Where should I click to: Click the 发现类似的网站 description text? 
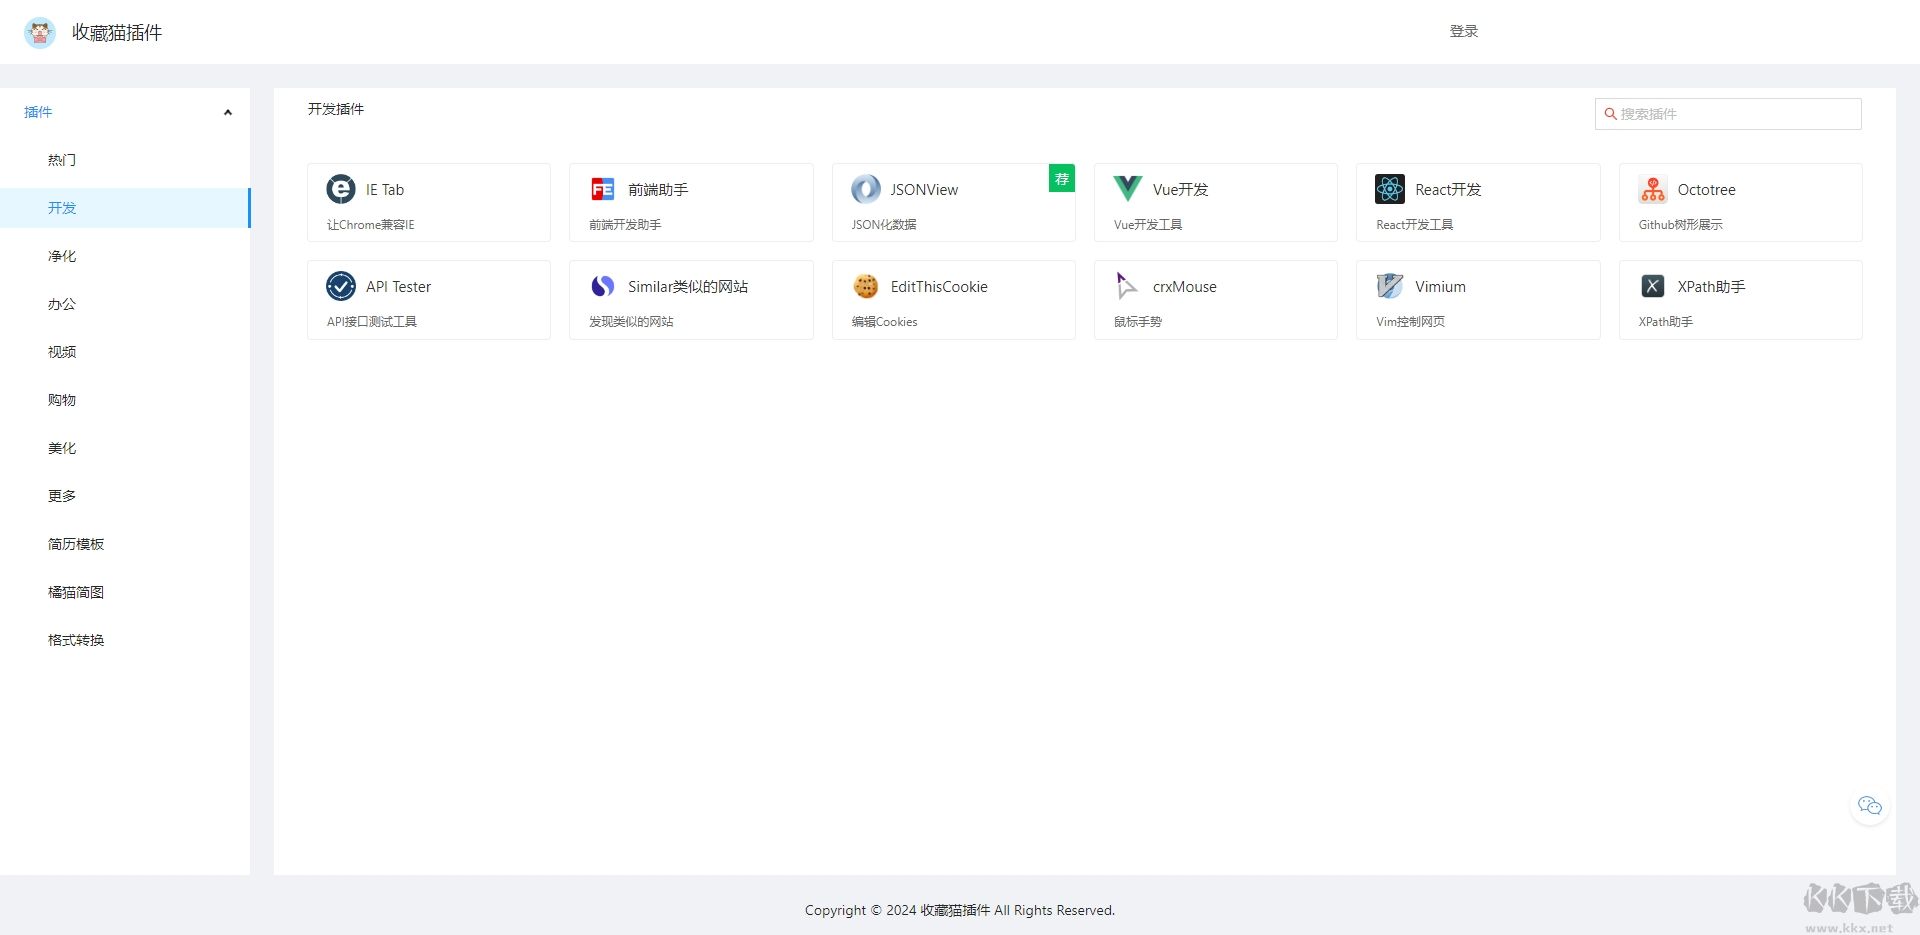(x=631, y=321)
